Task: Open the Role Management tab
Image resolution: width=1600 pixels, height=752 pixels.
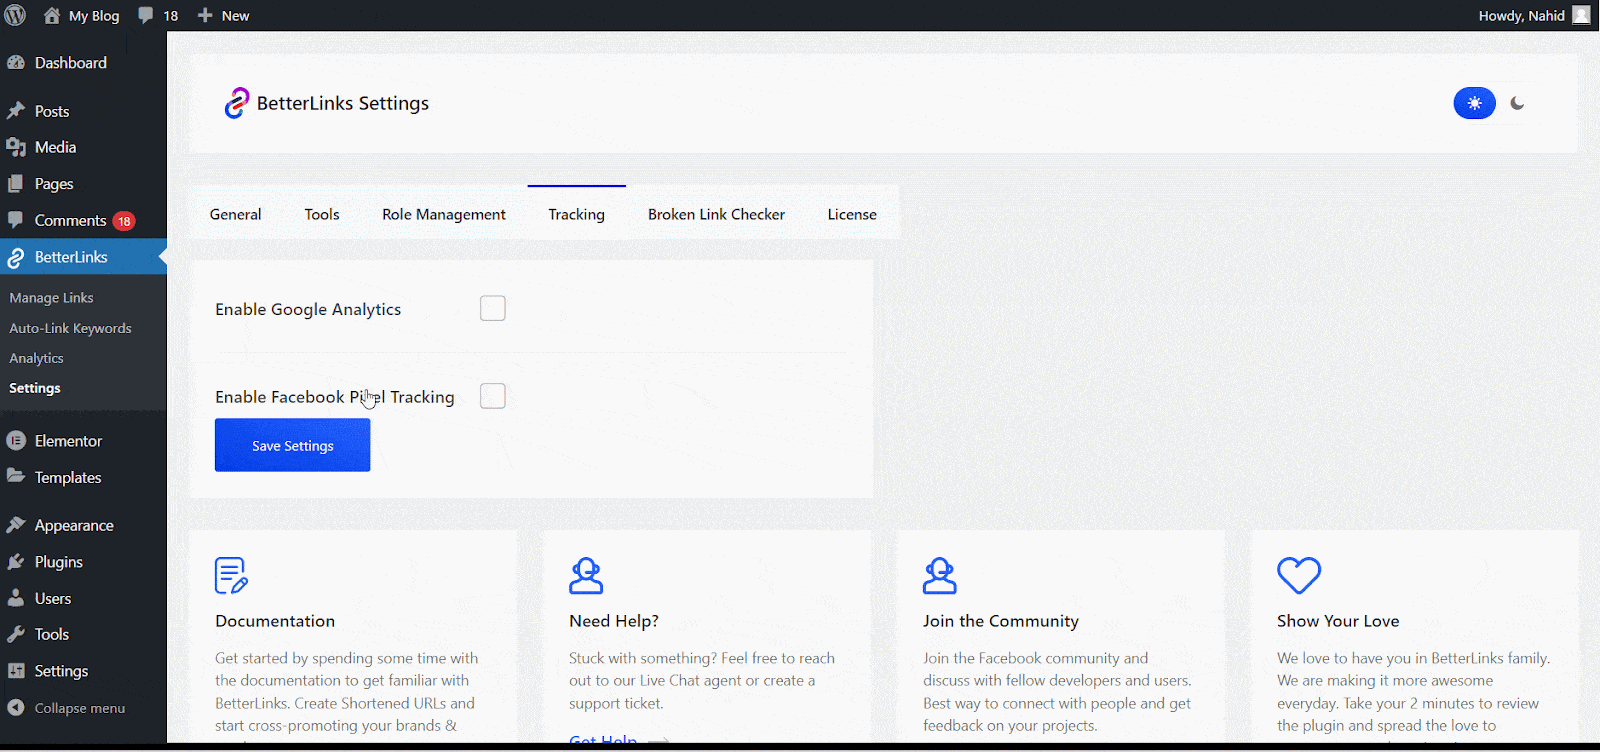Action: click(444, 214)
